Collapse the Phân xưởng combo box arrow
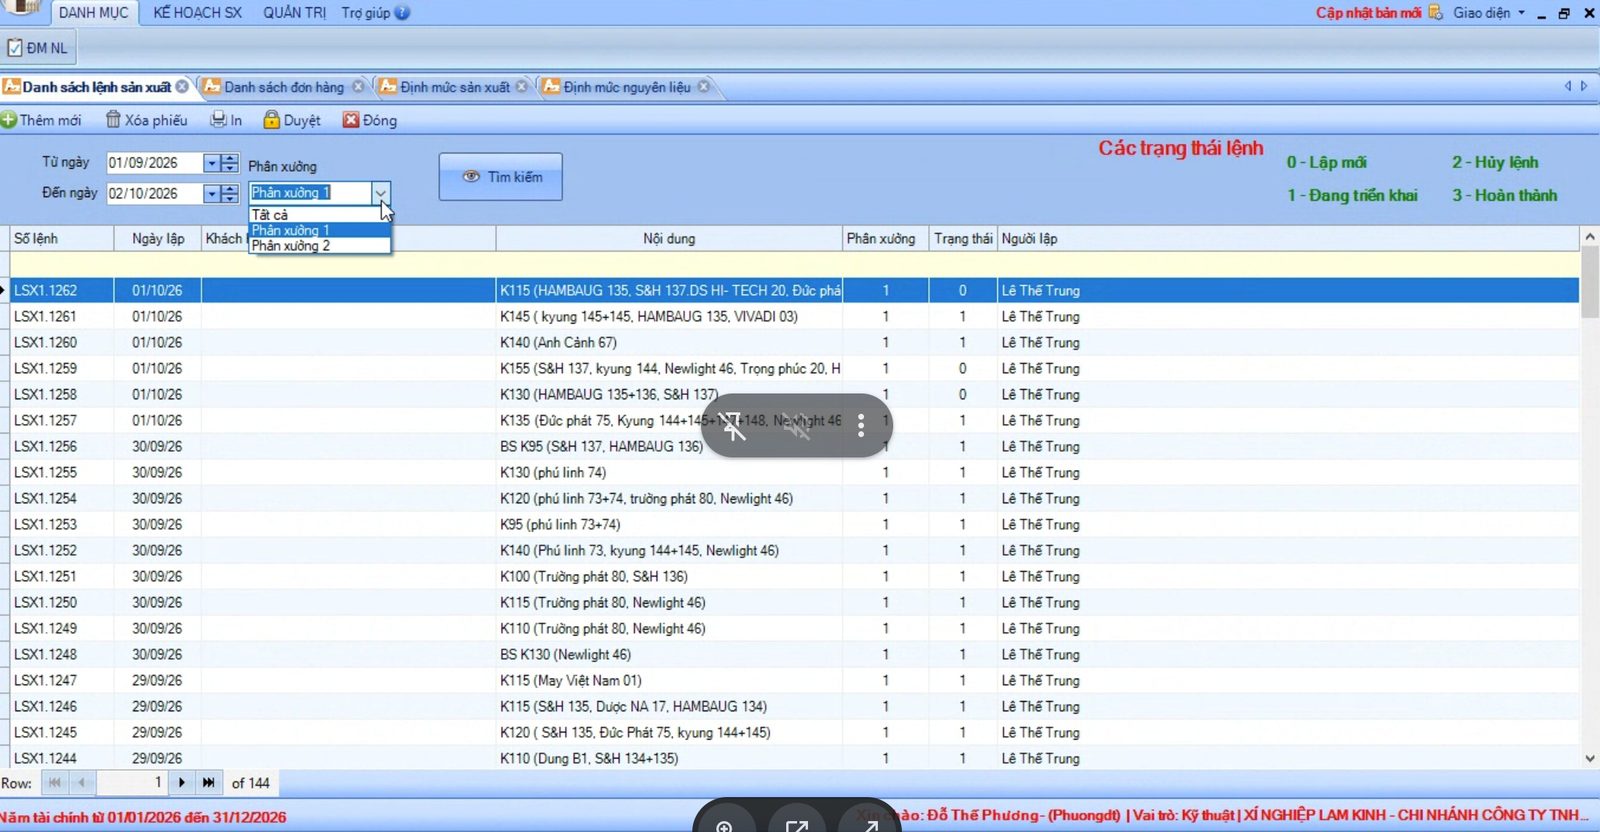Screen dimensions: 1600x832 click(380, 193)
